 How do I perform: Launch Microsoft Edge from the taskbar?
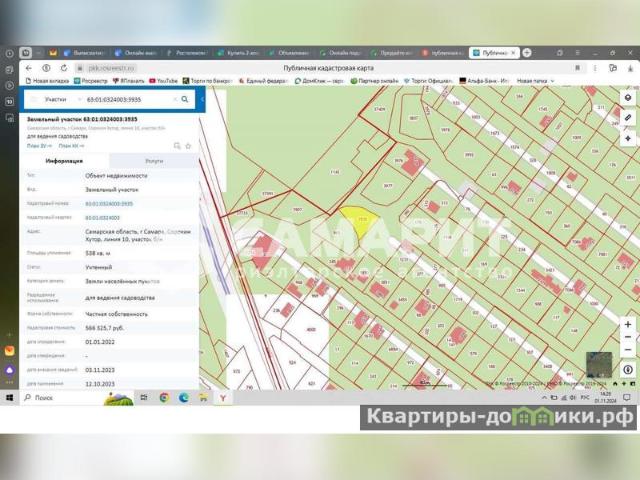coord(184,398)
